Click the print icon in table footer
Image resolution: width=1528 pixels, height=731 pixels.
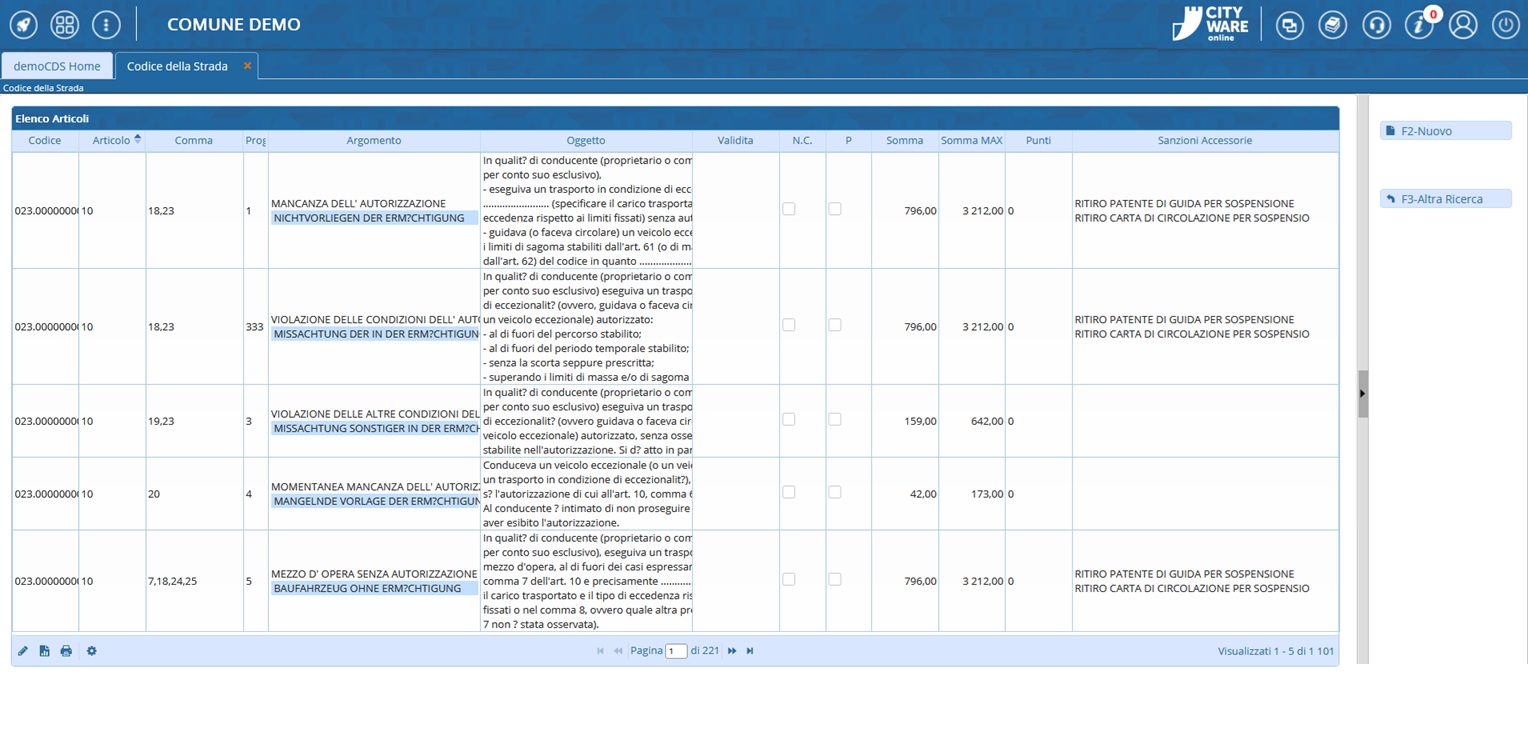click(x=66, y=651)
